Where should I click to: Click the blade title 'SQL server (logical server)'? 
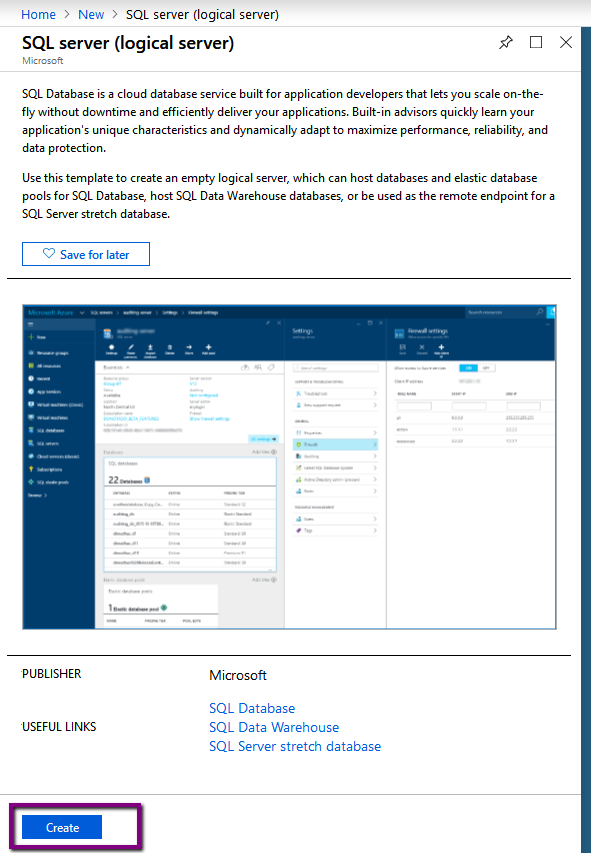pyautogui.click(x=128, y=43)
